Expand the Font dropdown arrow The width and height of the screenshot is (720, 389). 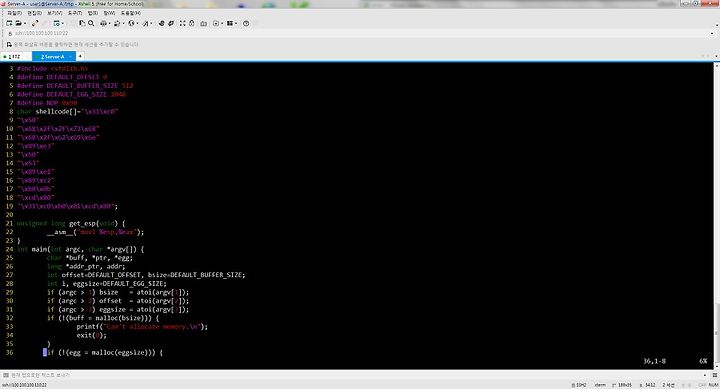(x=151, y=23)
